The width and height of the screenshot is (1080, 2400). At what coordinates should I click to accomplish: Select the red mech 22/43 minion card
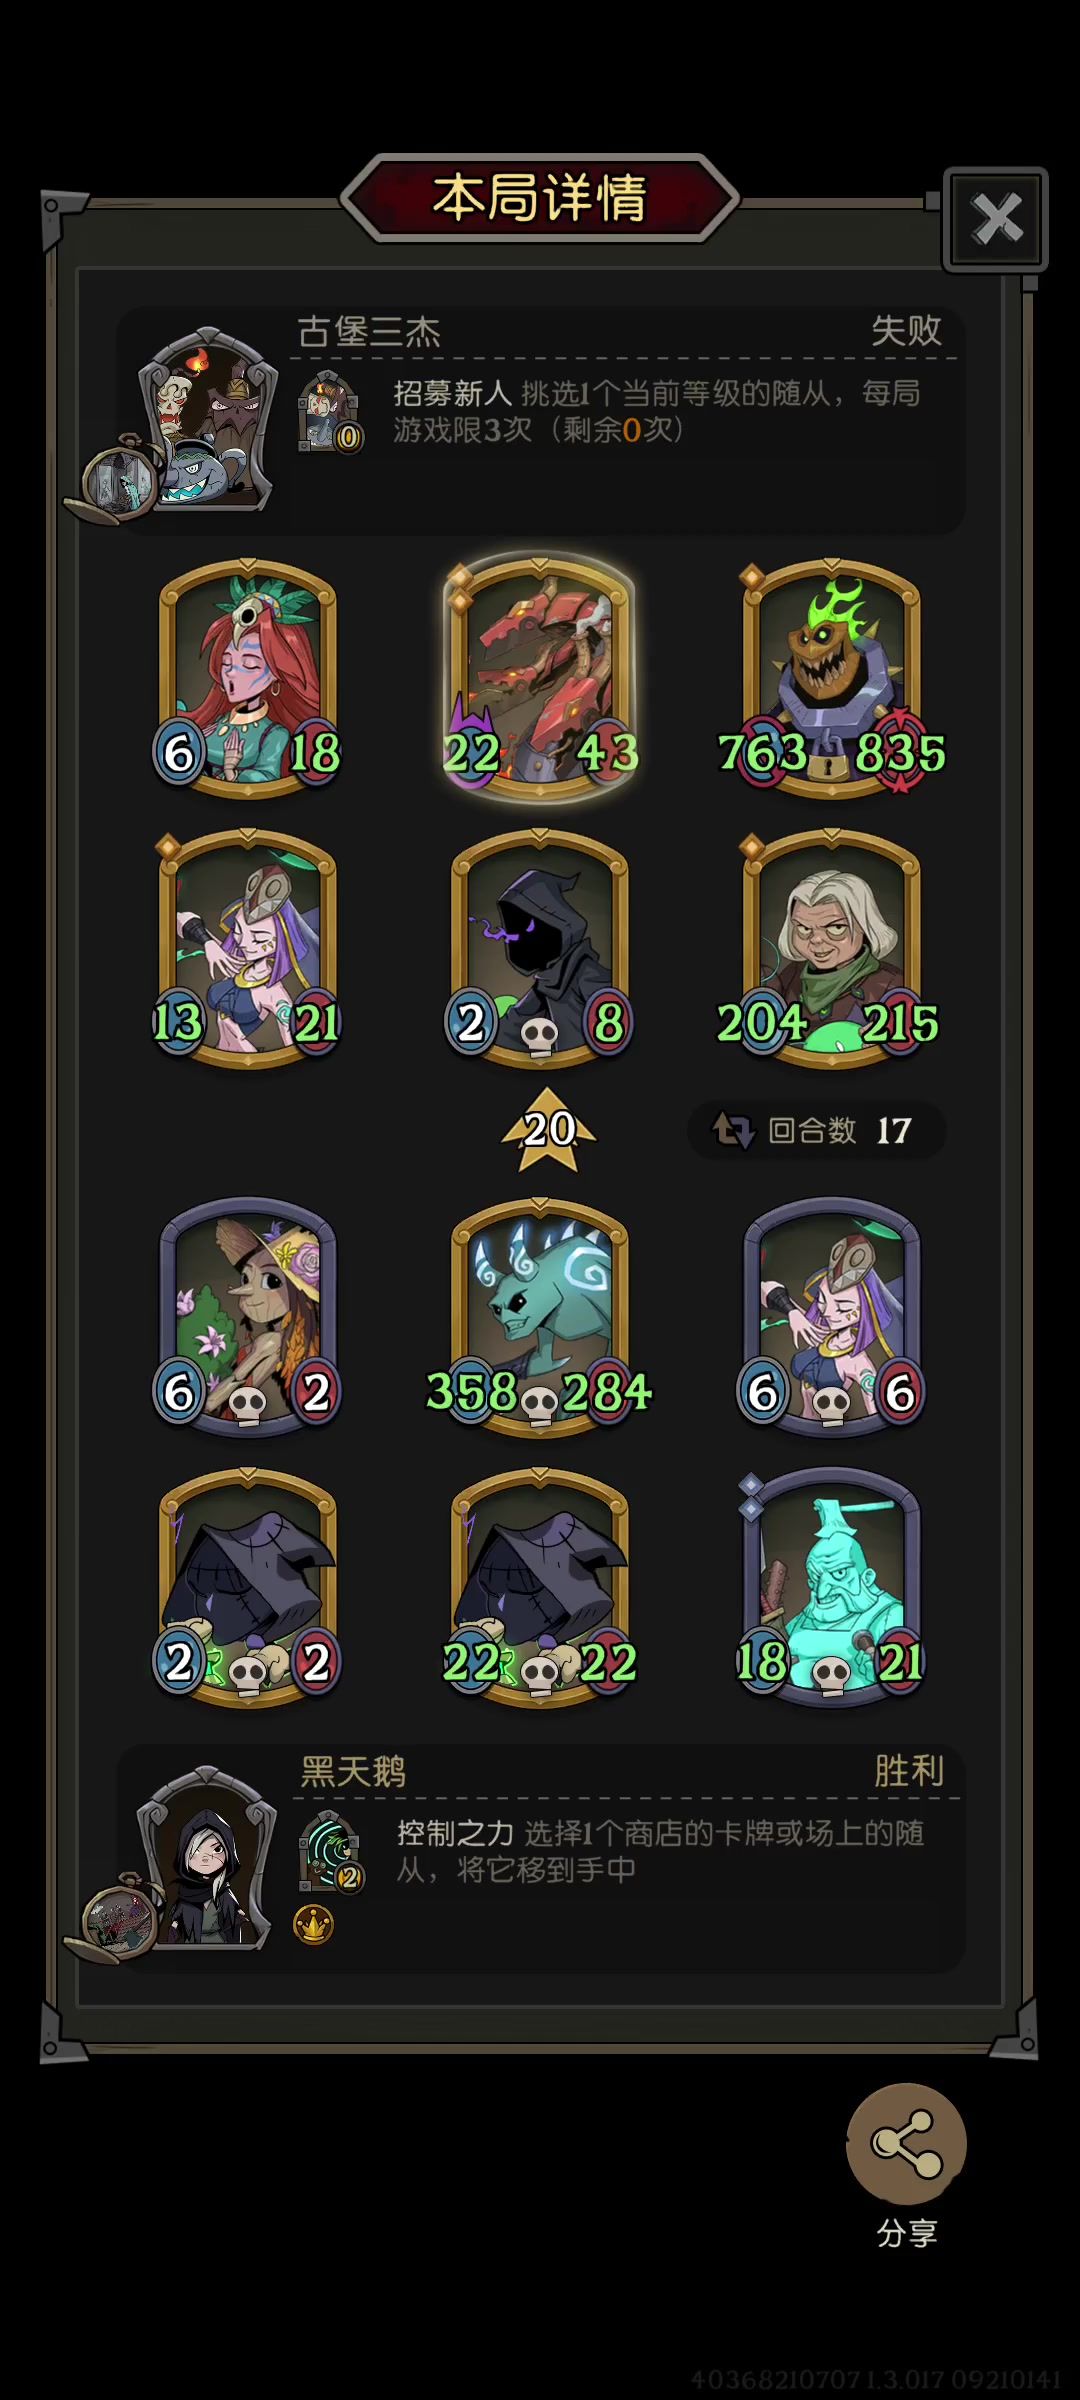[x=540, y=680]
